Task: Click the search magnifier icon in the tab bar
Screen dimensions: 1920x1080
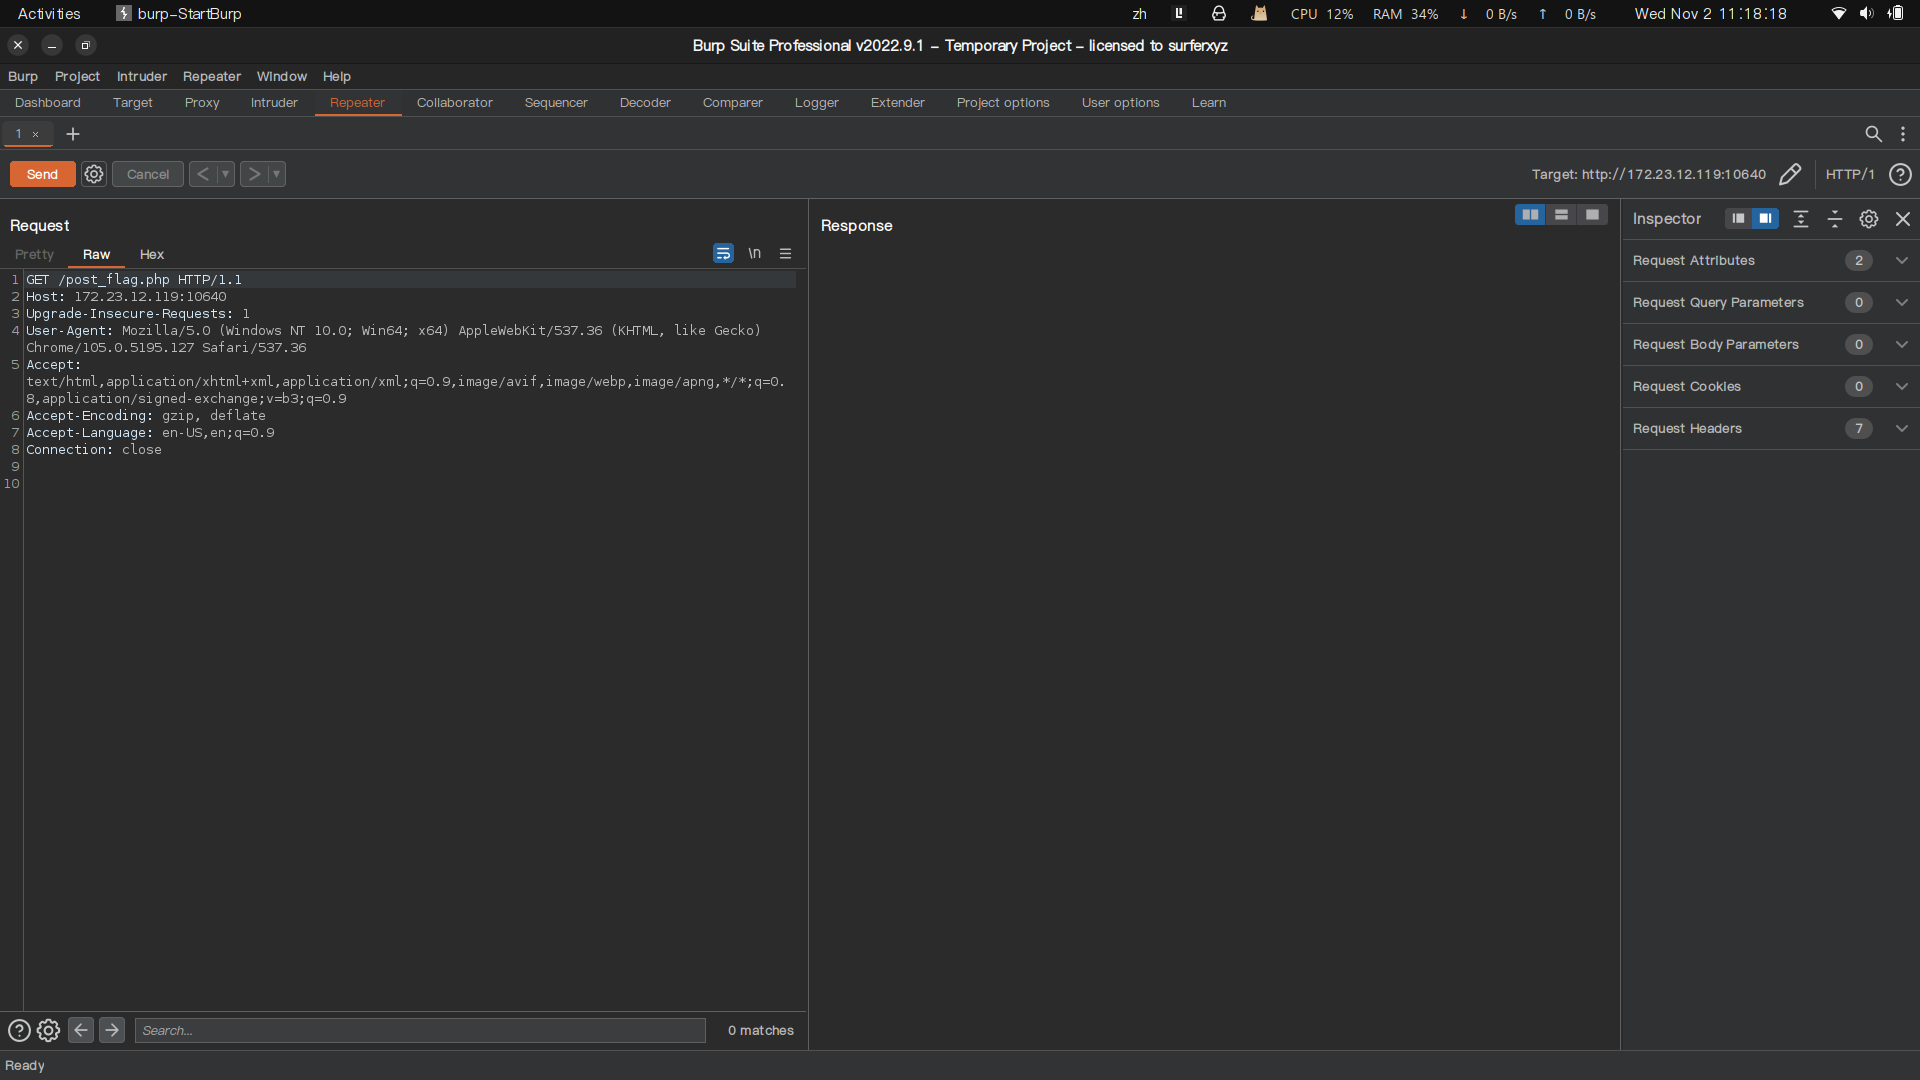Action: (1873, 134)
